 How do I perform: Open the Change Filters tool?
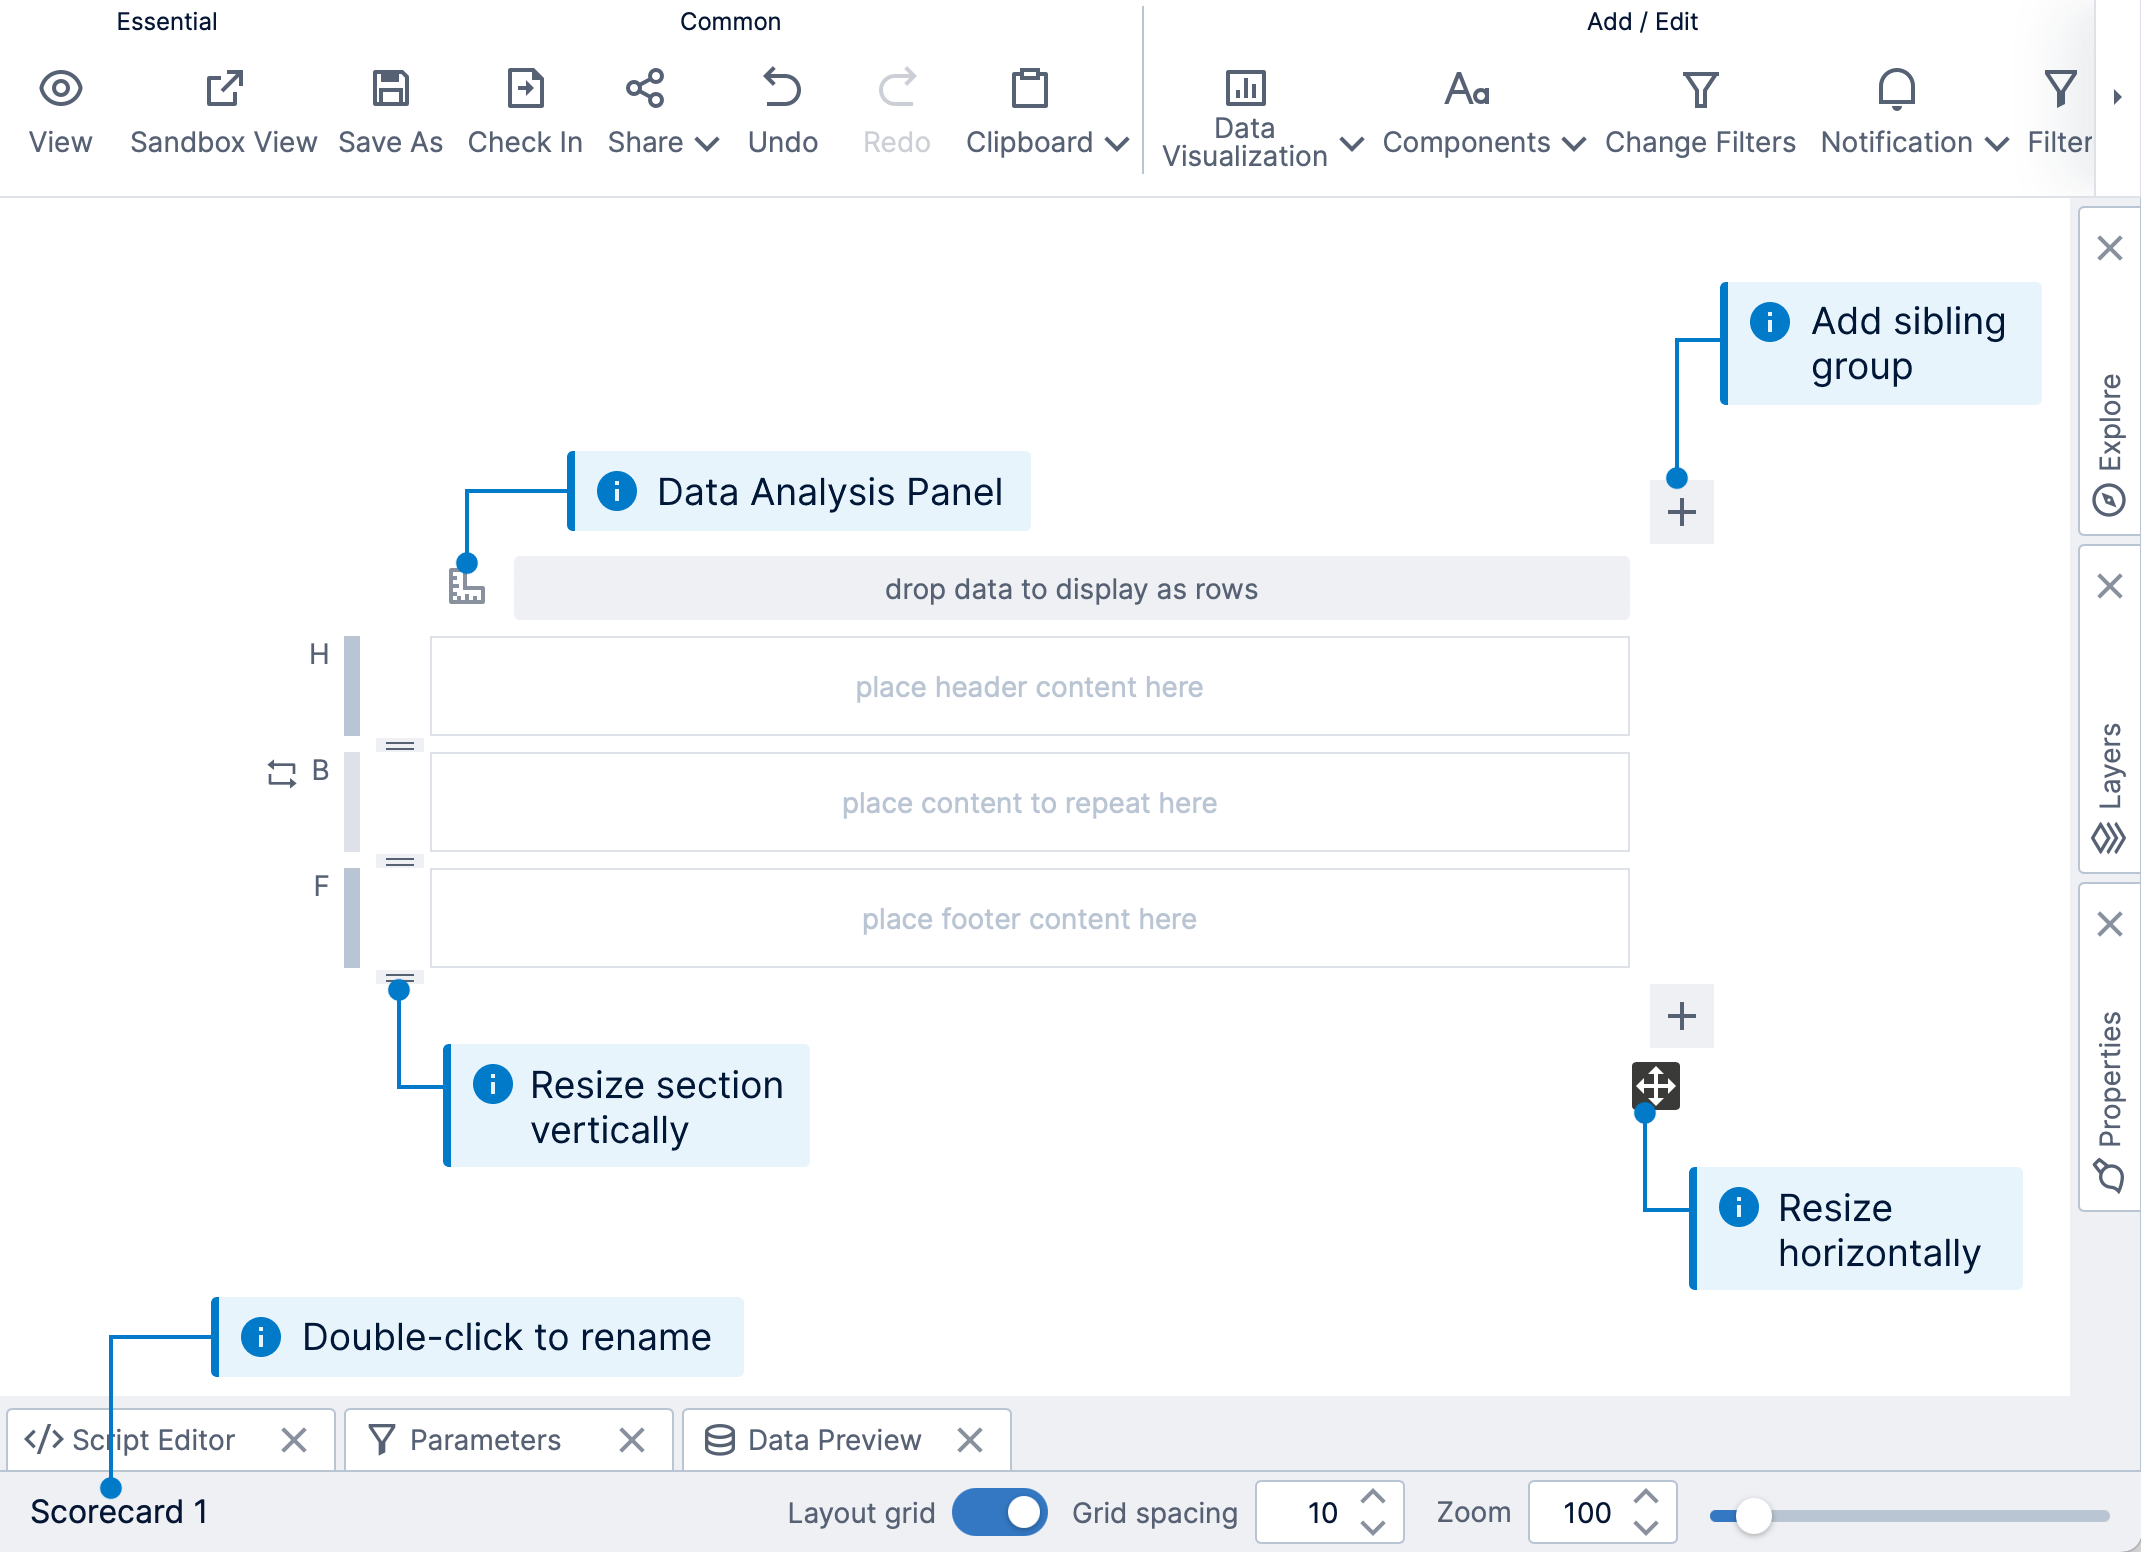[1700, 108]
